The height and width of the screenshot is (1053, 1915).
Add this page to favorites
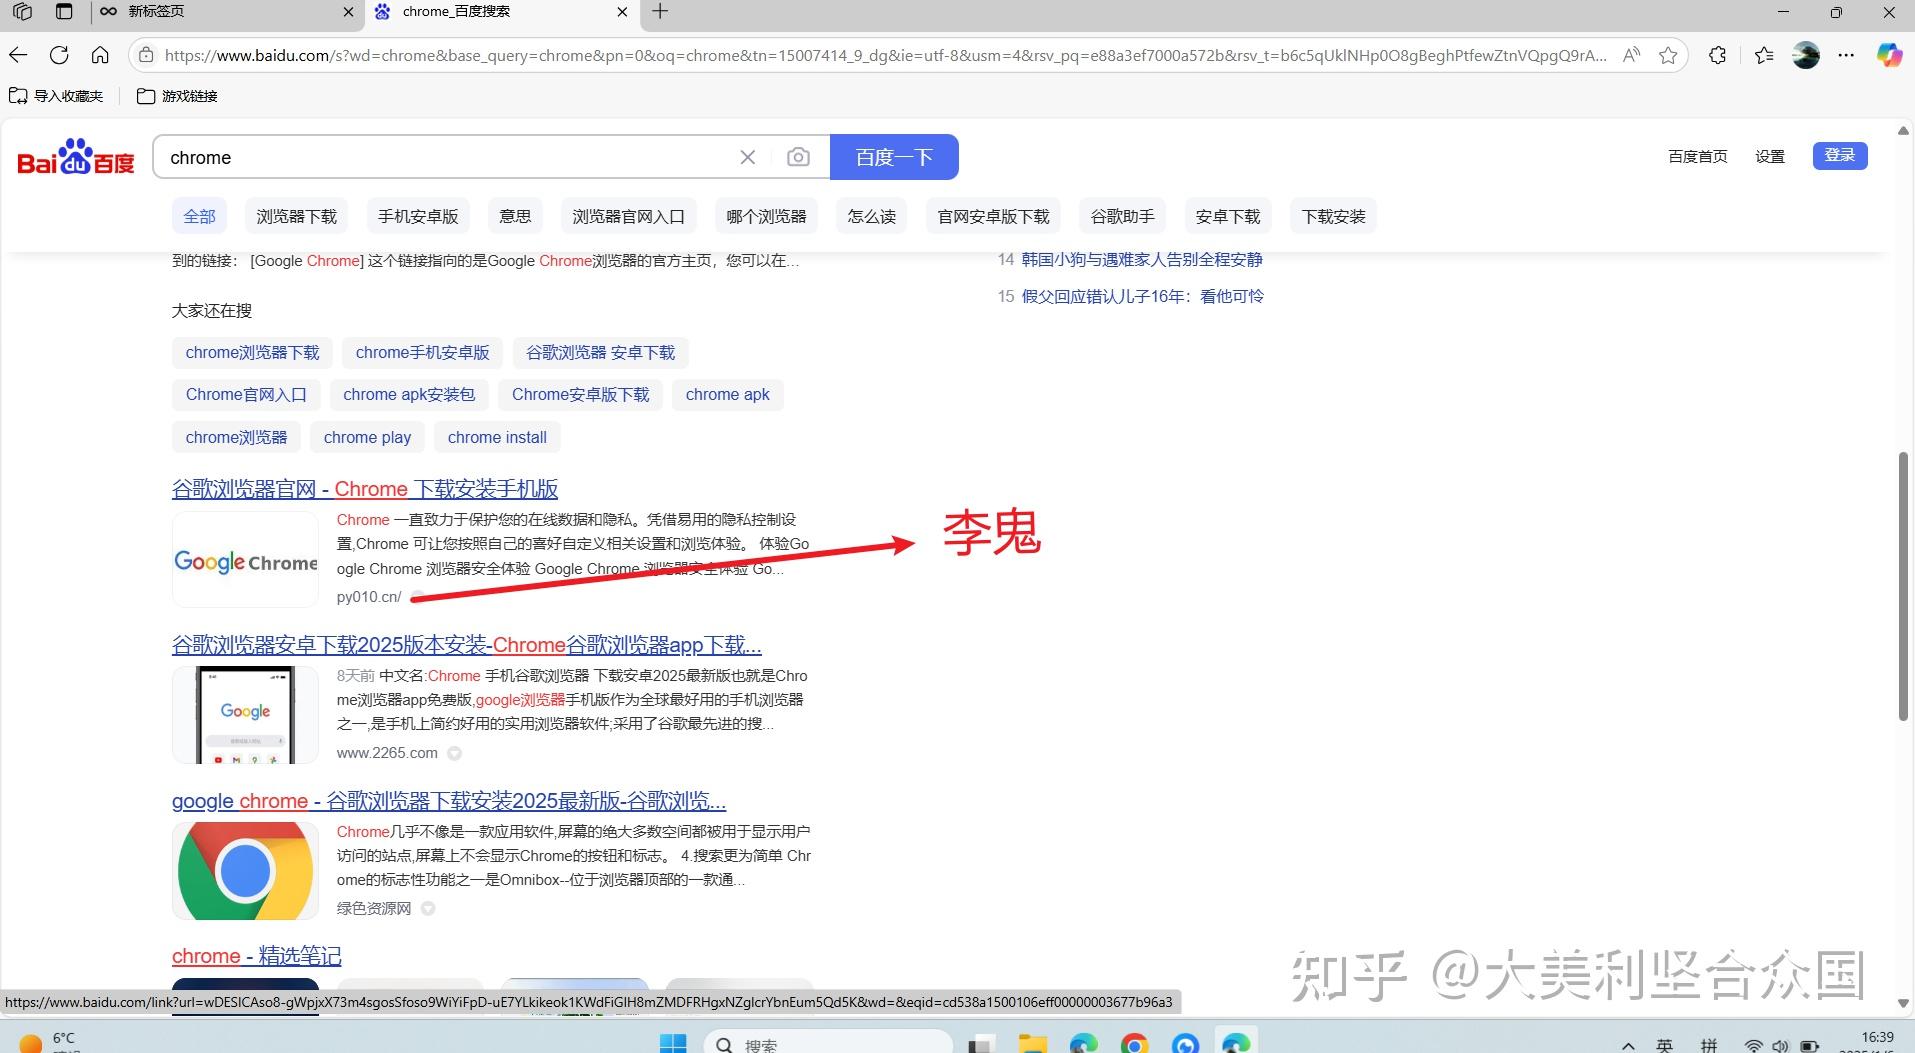(x=1668, y=55)
